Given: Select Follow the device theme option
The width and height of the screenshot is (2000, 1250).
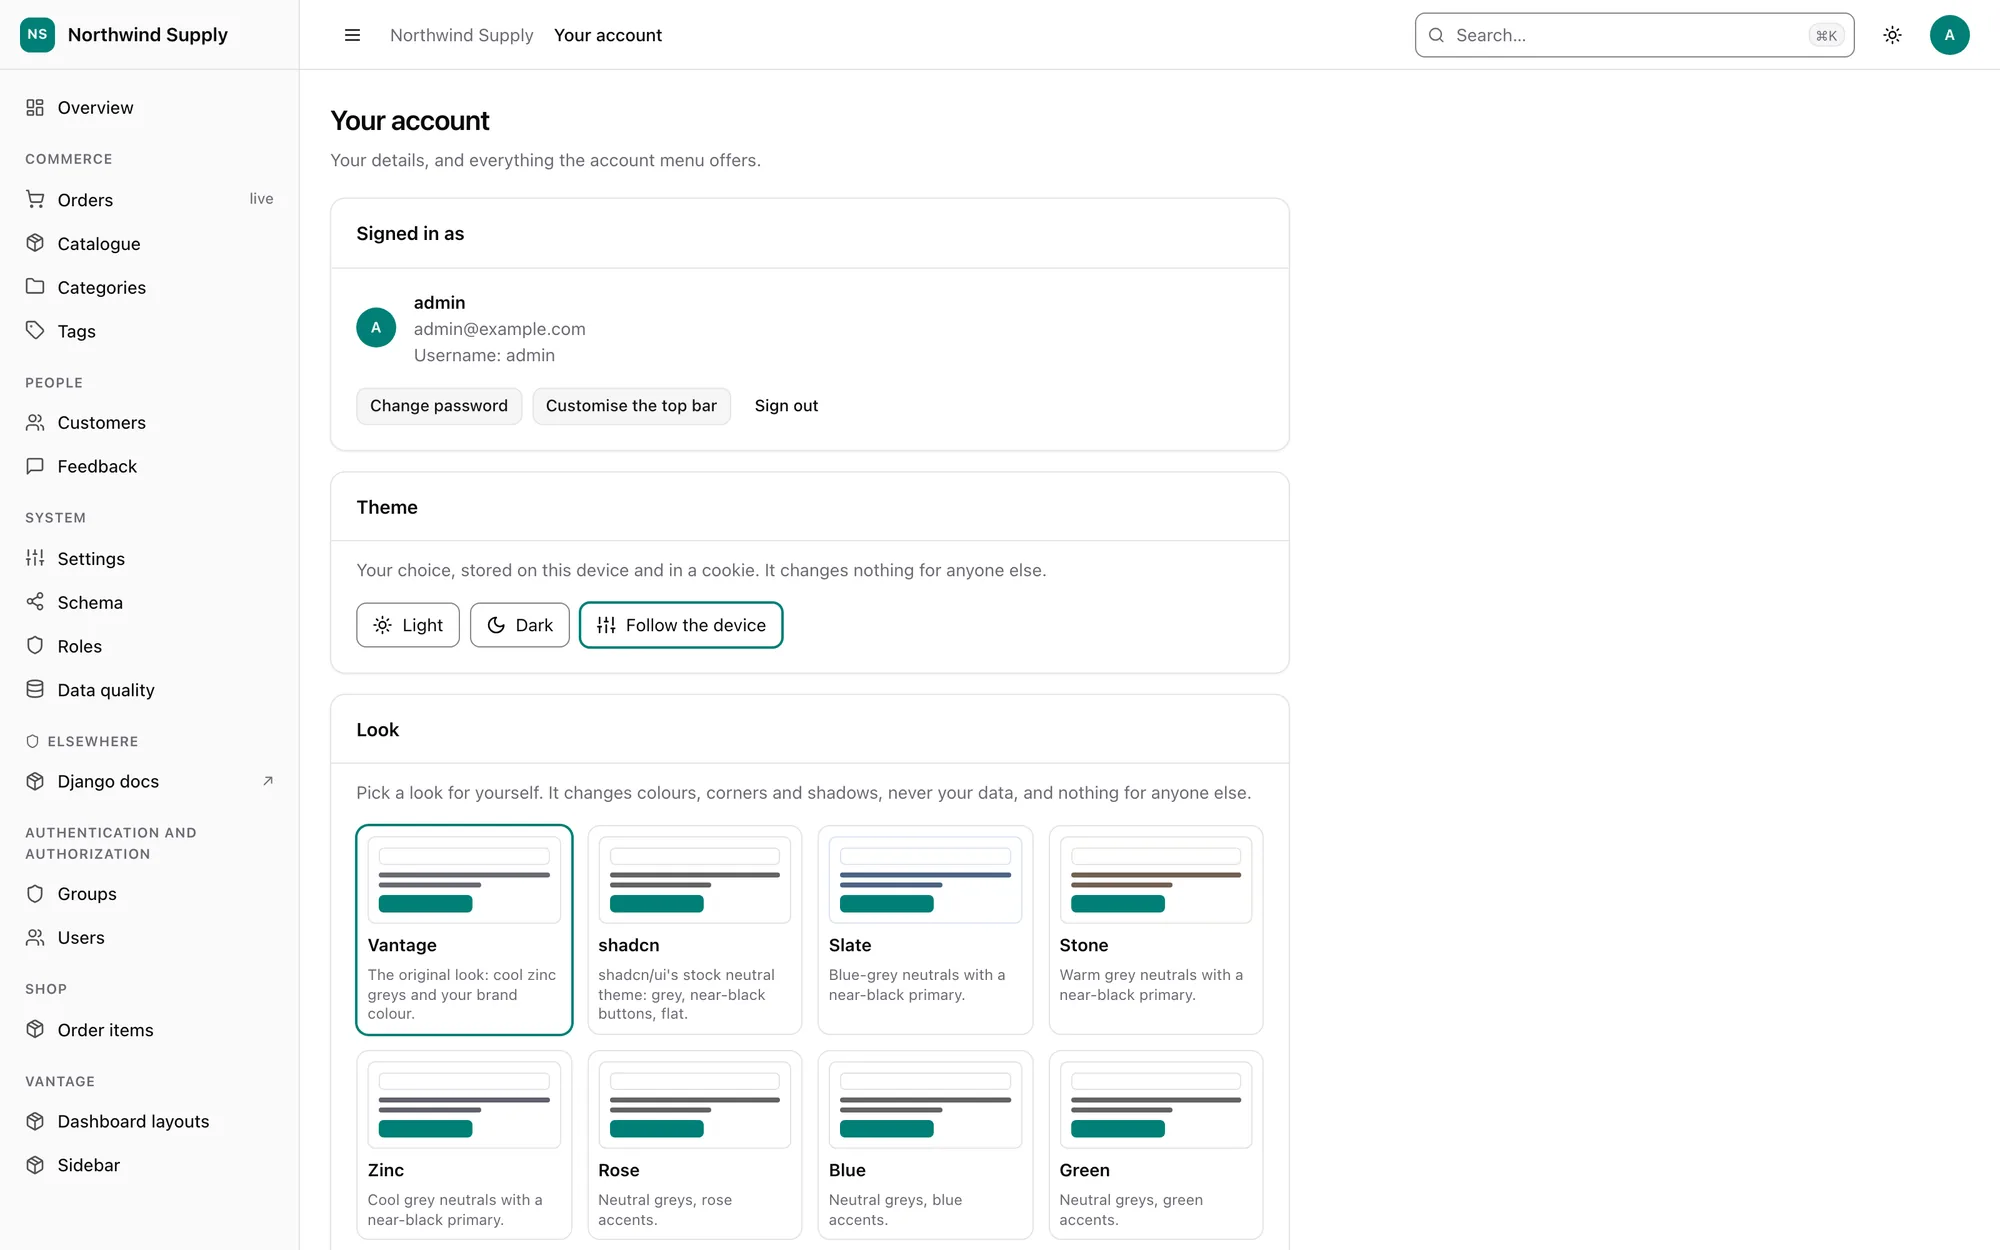Looking at the screenshot, I should coord(681,625).
